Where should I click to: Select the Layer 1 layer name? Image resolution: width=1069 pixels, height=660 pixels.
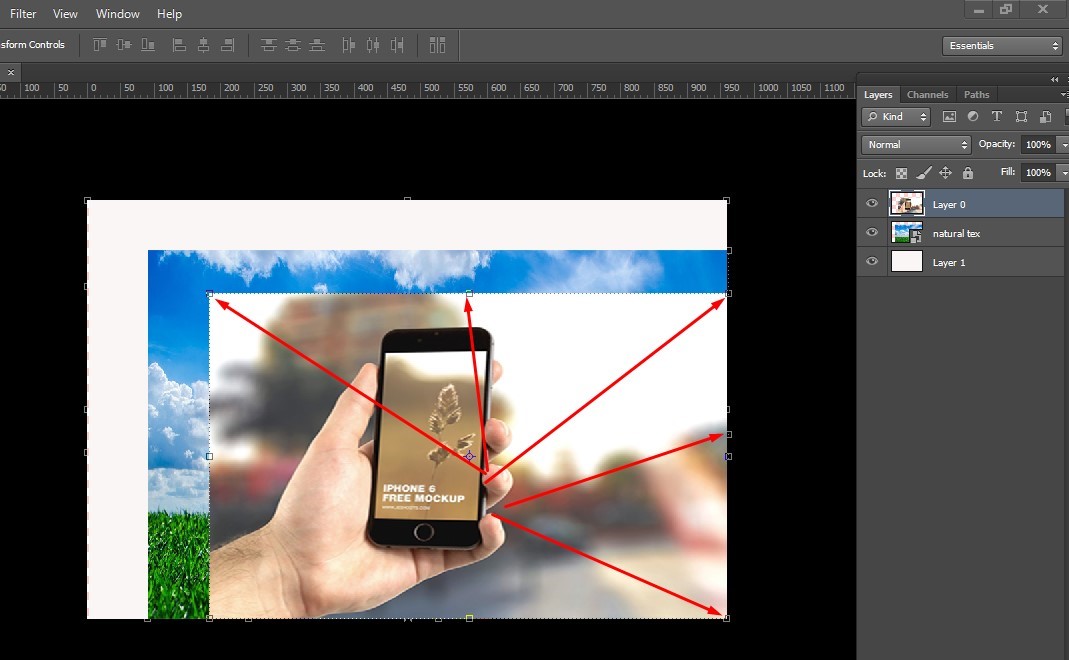(948, 262)
